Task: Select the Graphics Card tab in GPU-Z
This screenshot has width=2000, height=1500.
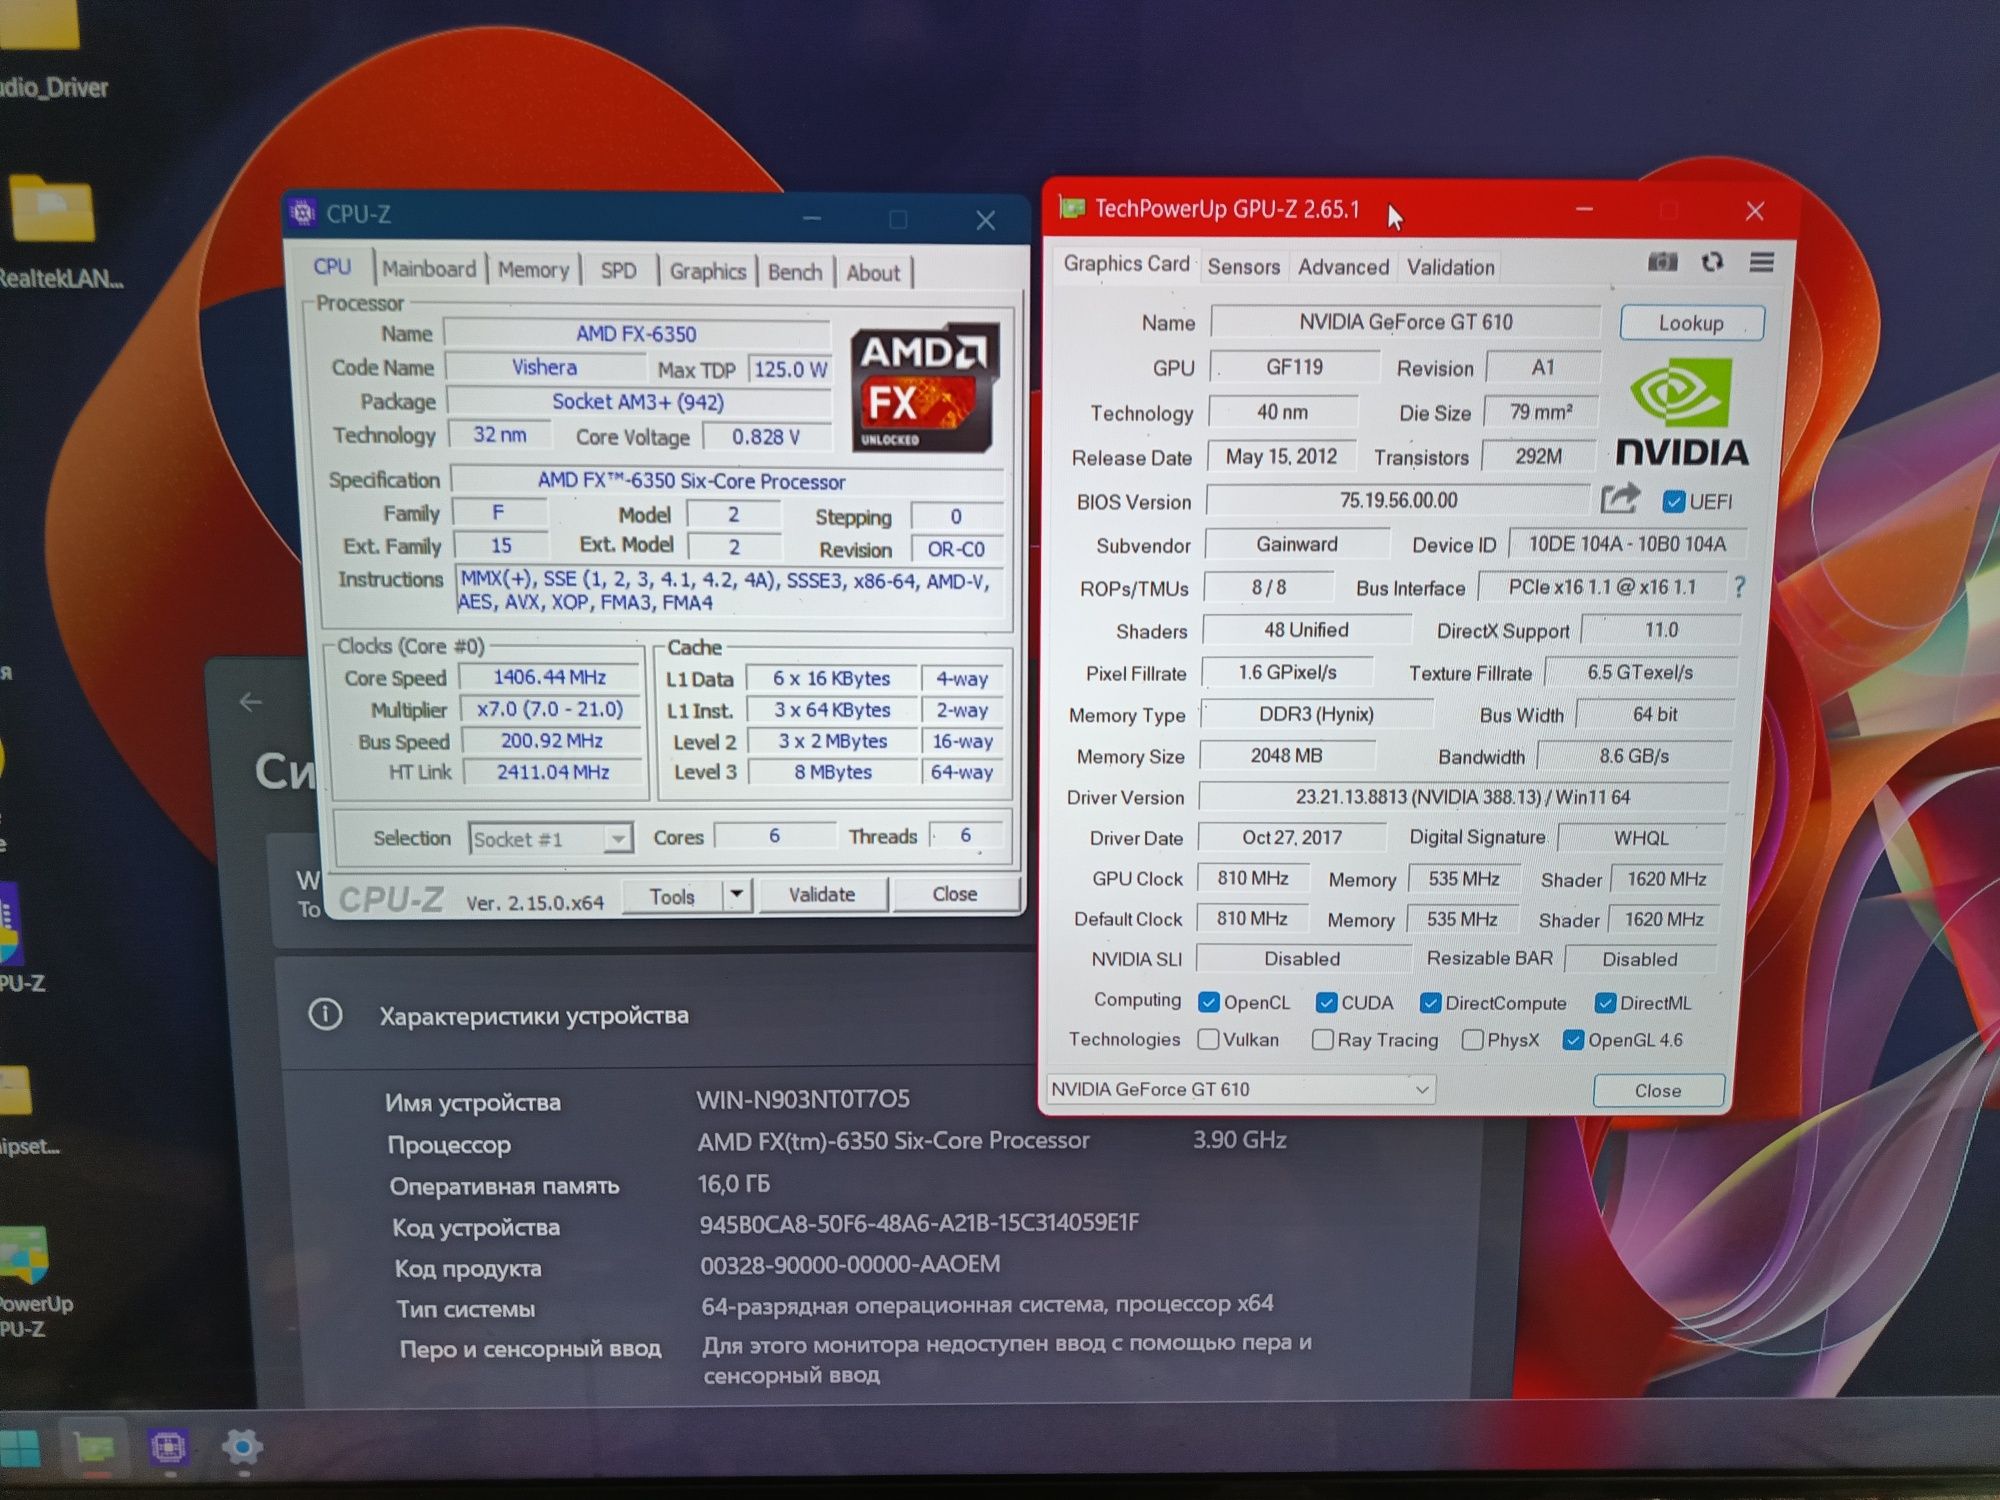Action: click(1126, 263)
